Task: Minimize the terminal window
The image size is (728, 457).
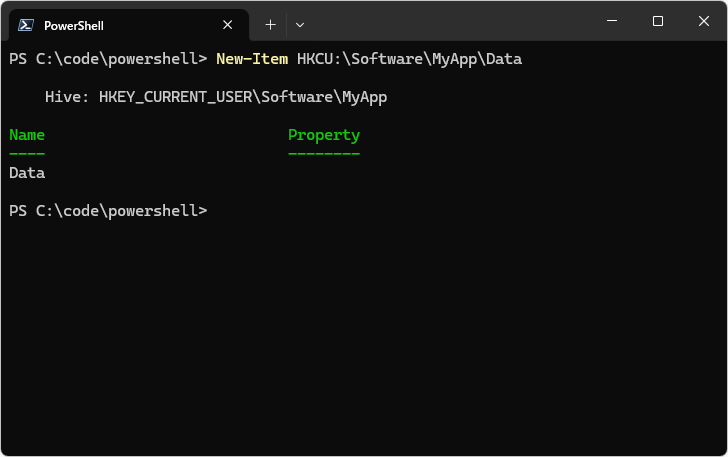Action: [x=612, y=21]
